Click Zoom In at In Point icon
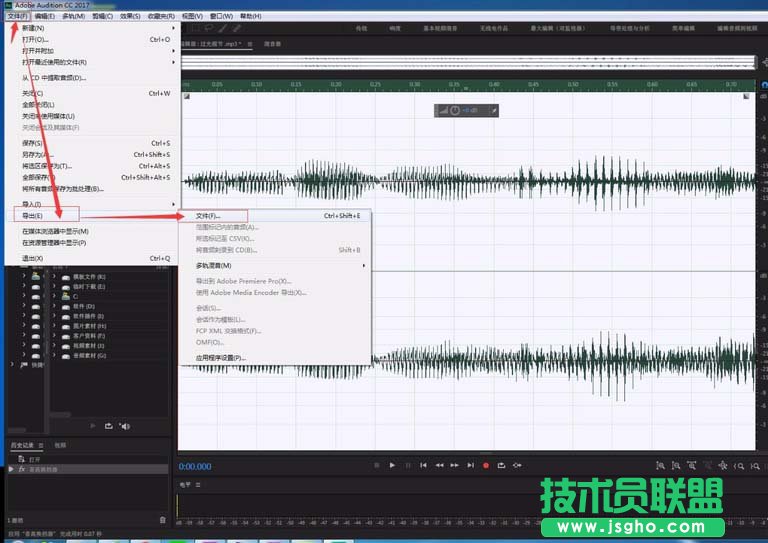 tap(739, 466)
